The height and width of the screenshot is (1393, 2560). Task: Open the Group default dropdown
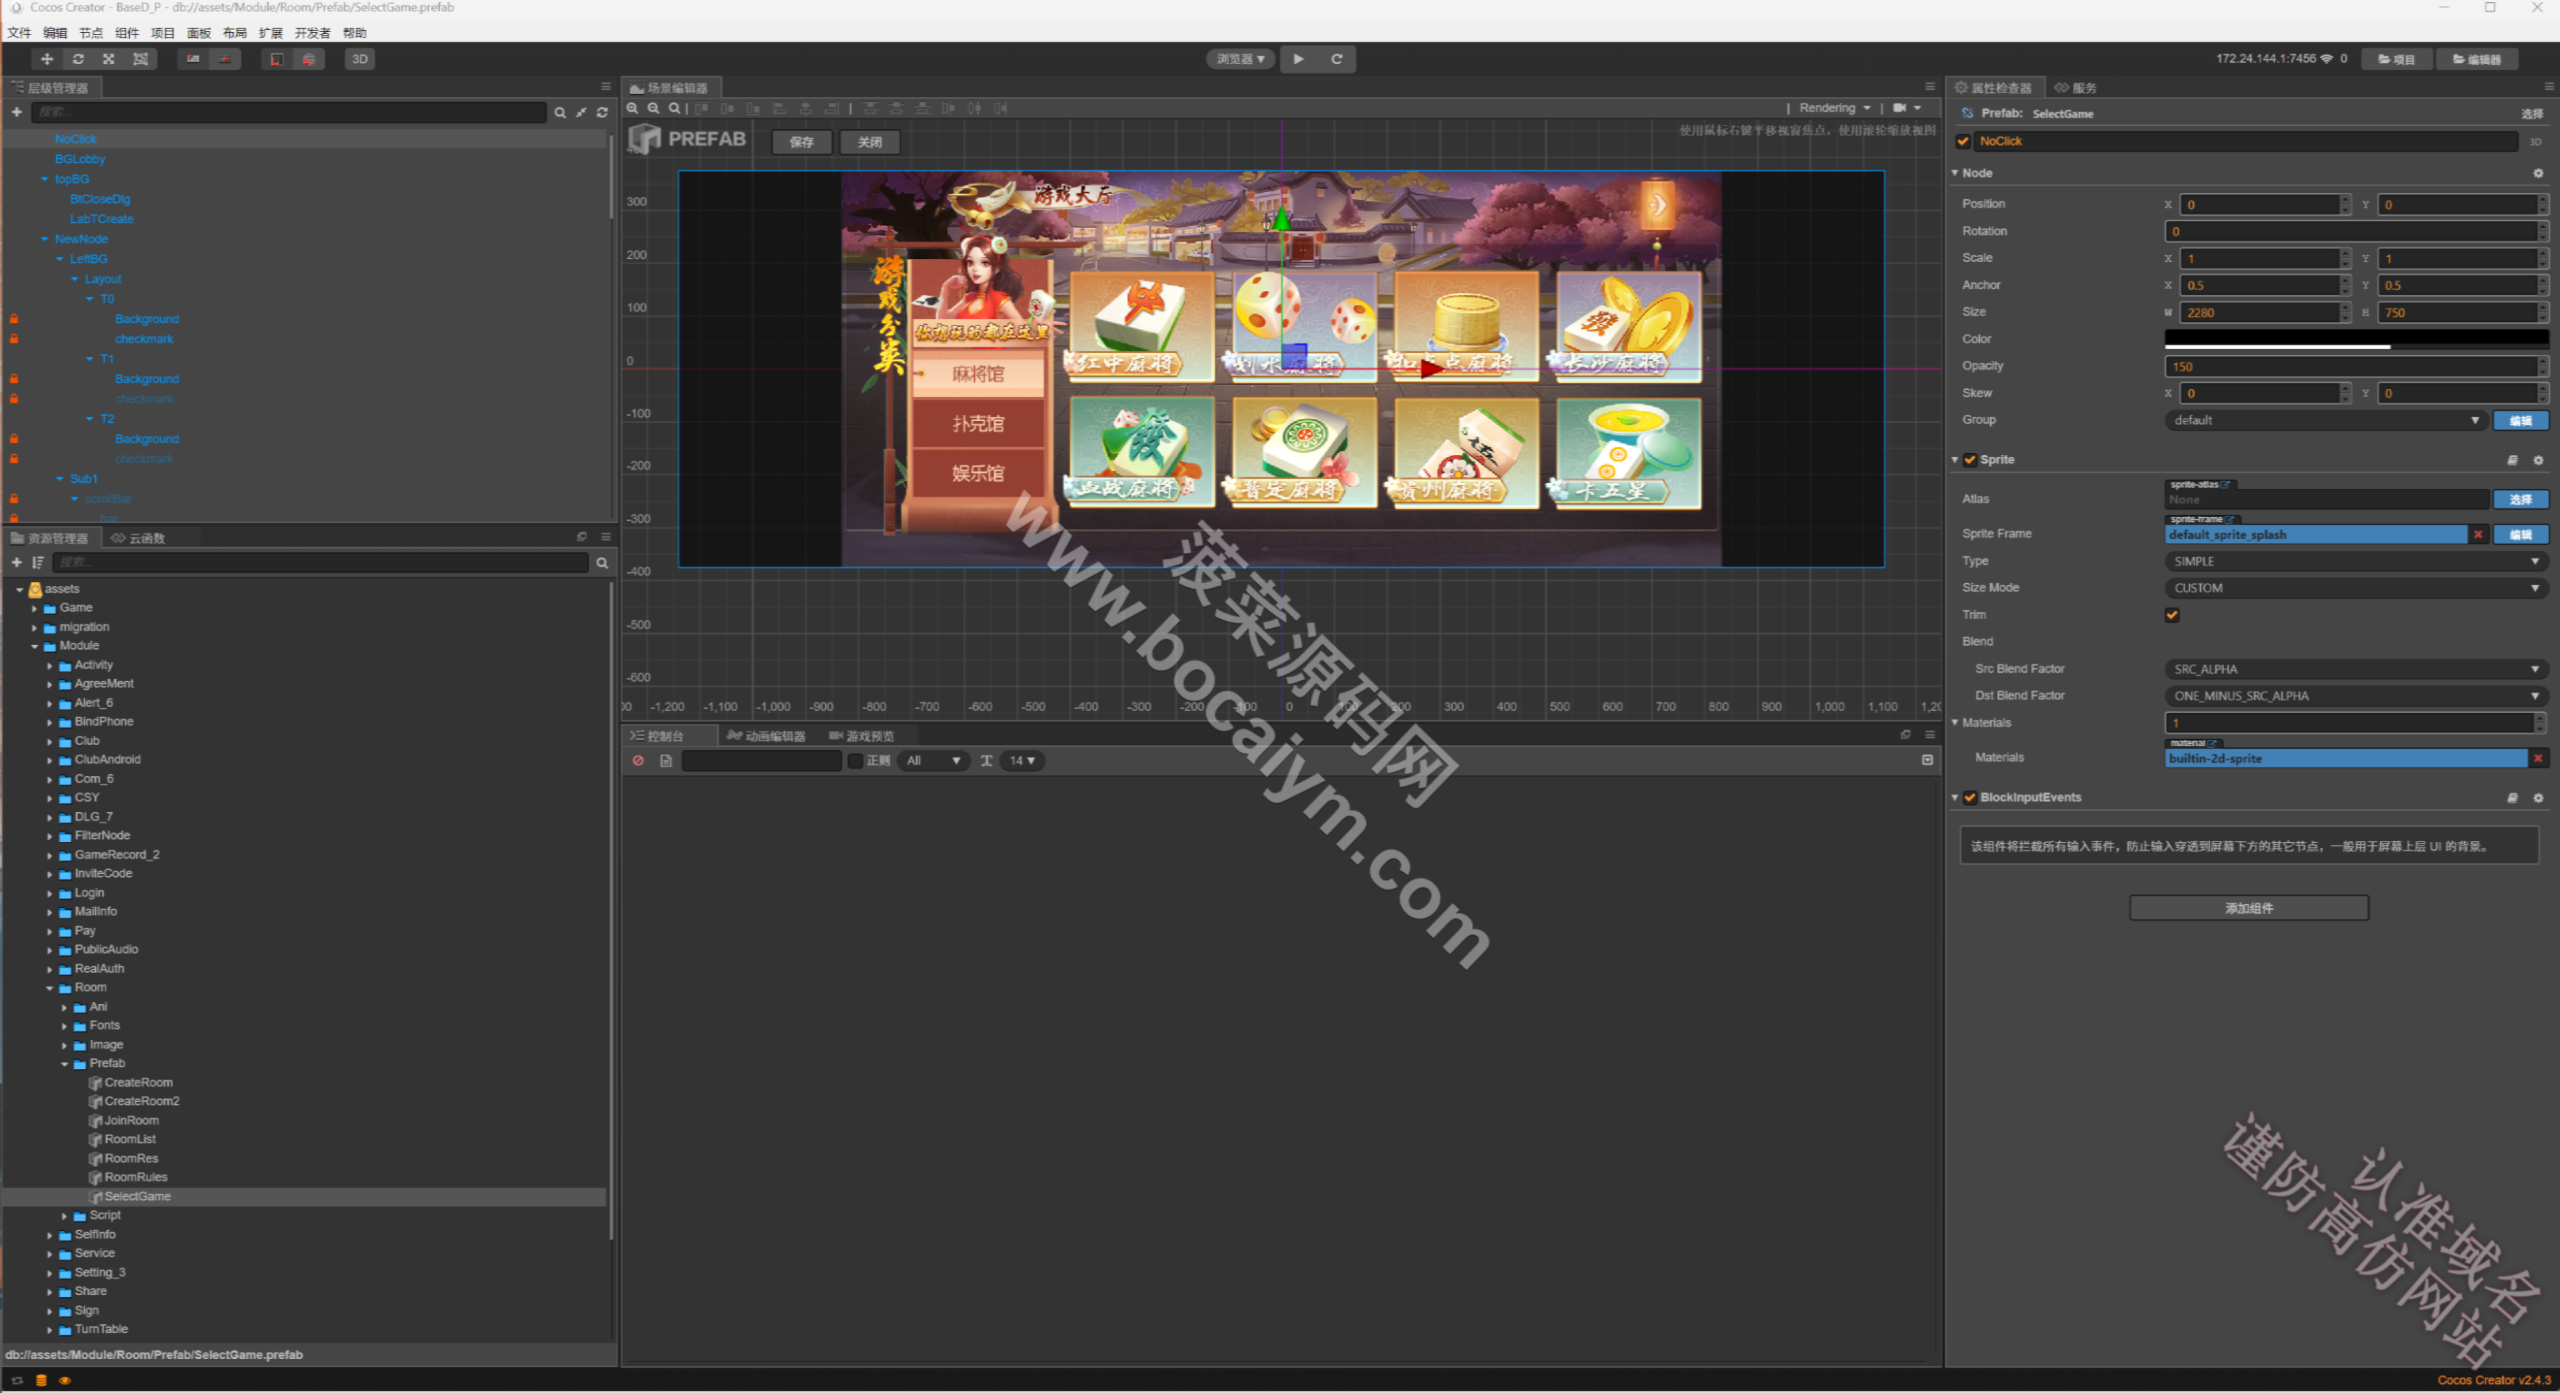[2326, 420]
